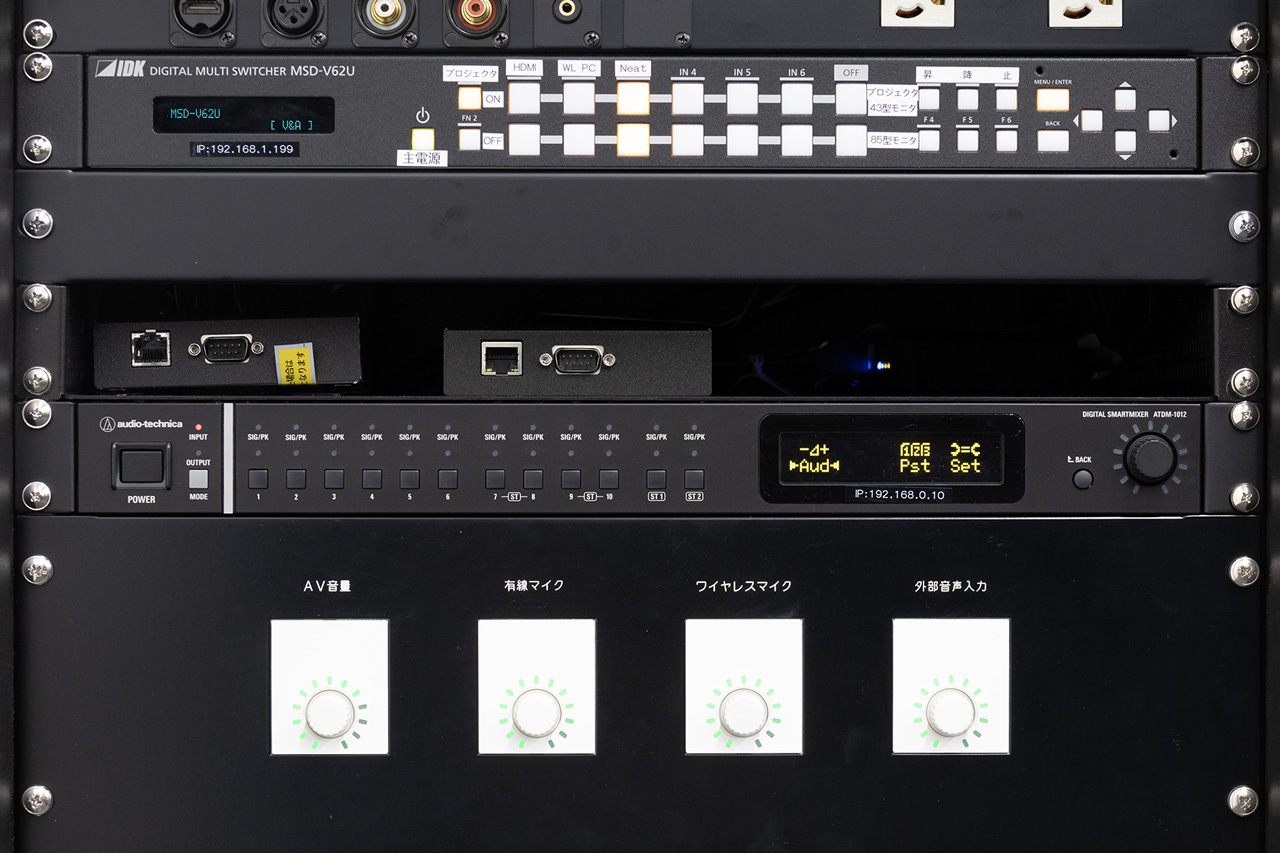Push the lit Neat input on the bottom row

pos(633,140)
